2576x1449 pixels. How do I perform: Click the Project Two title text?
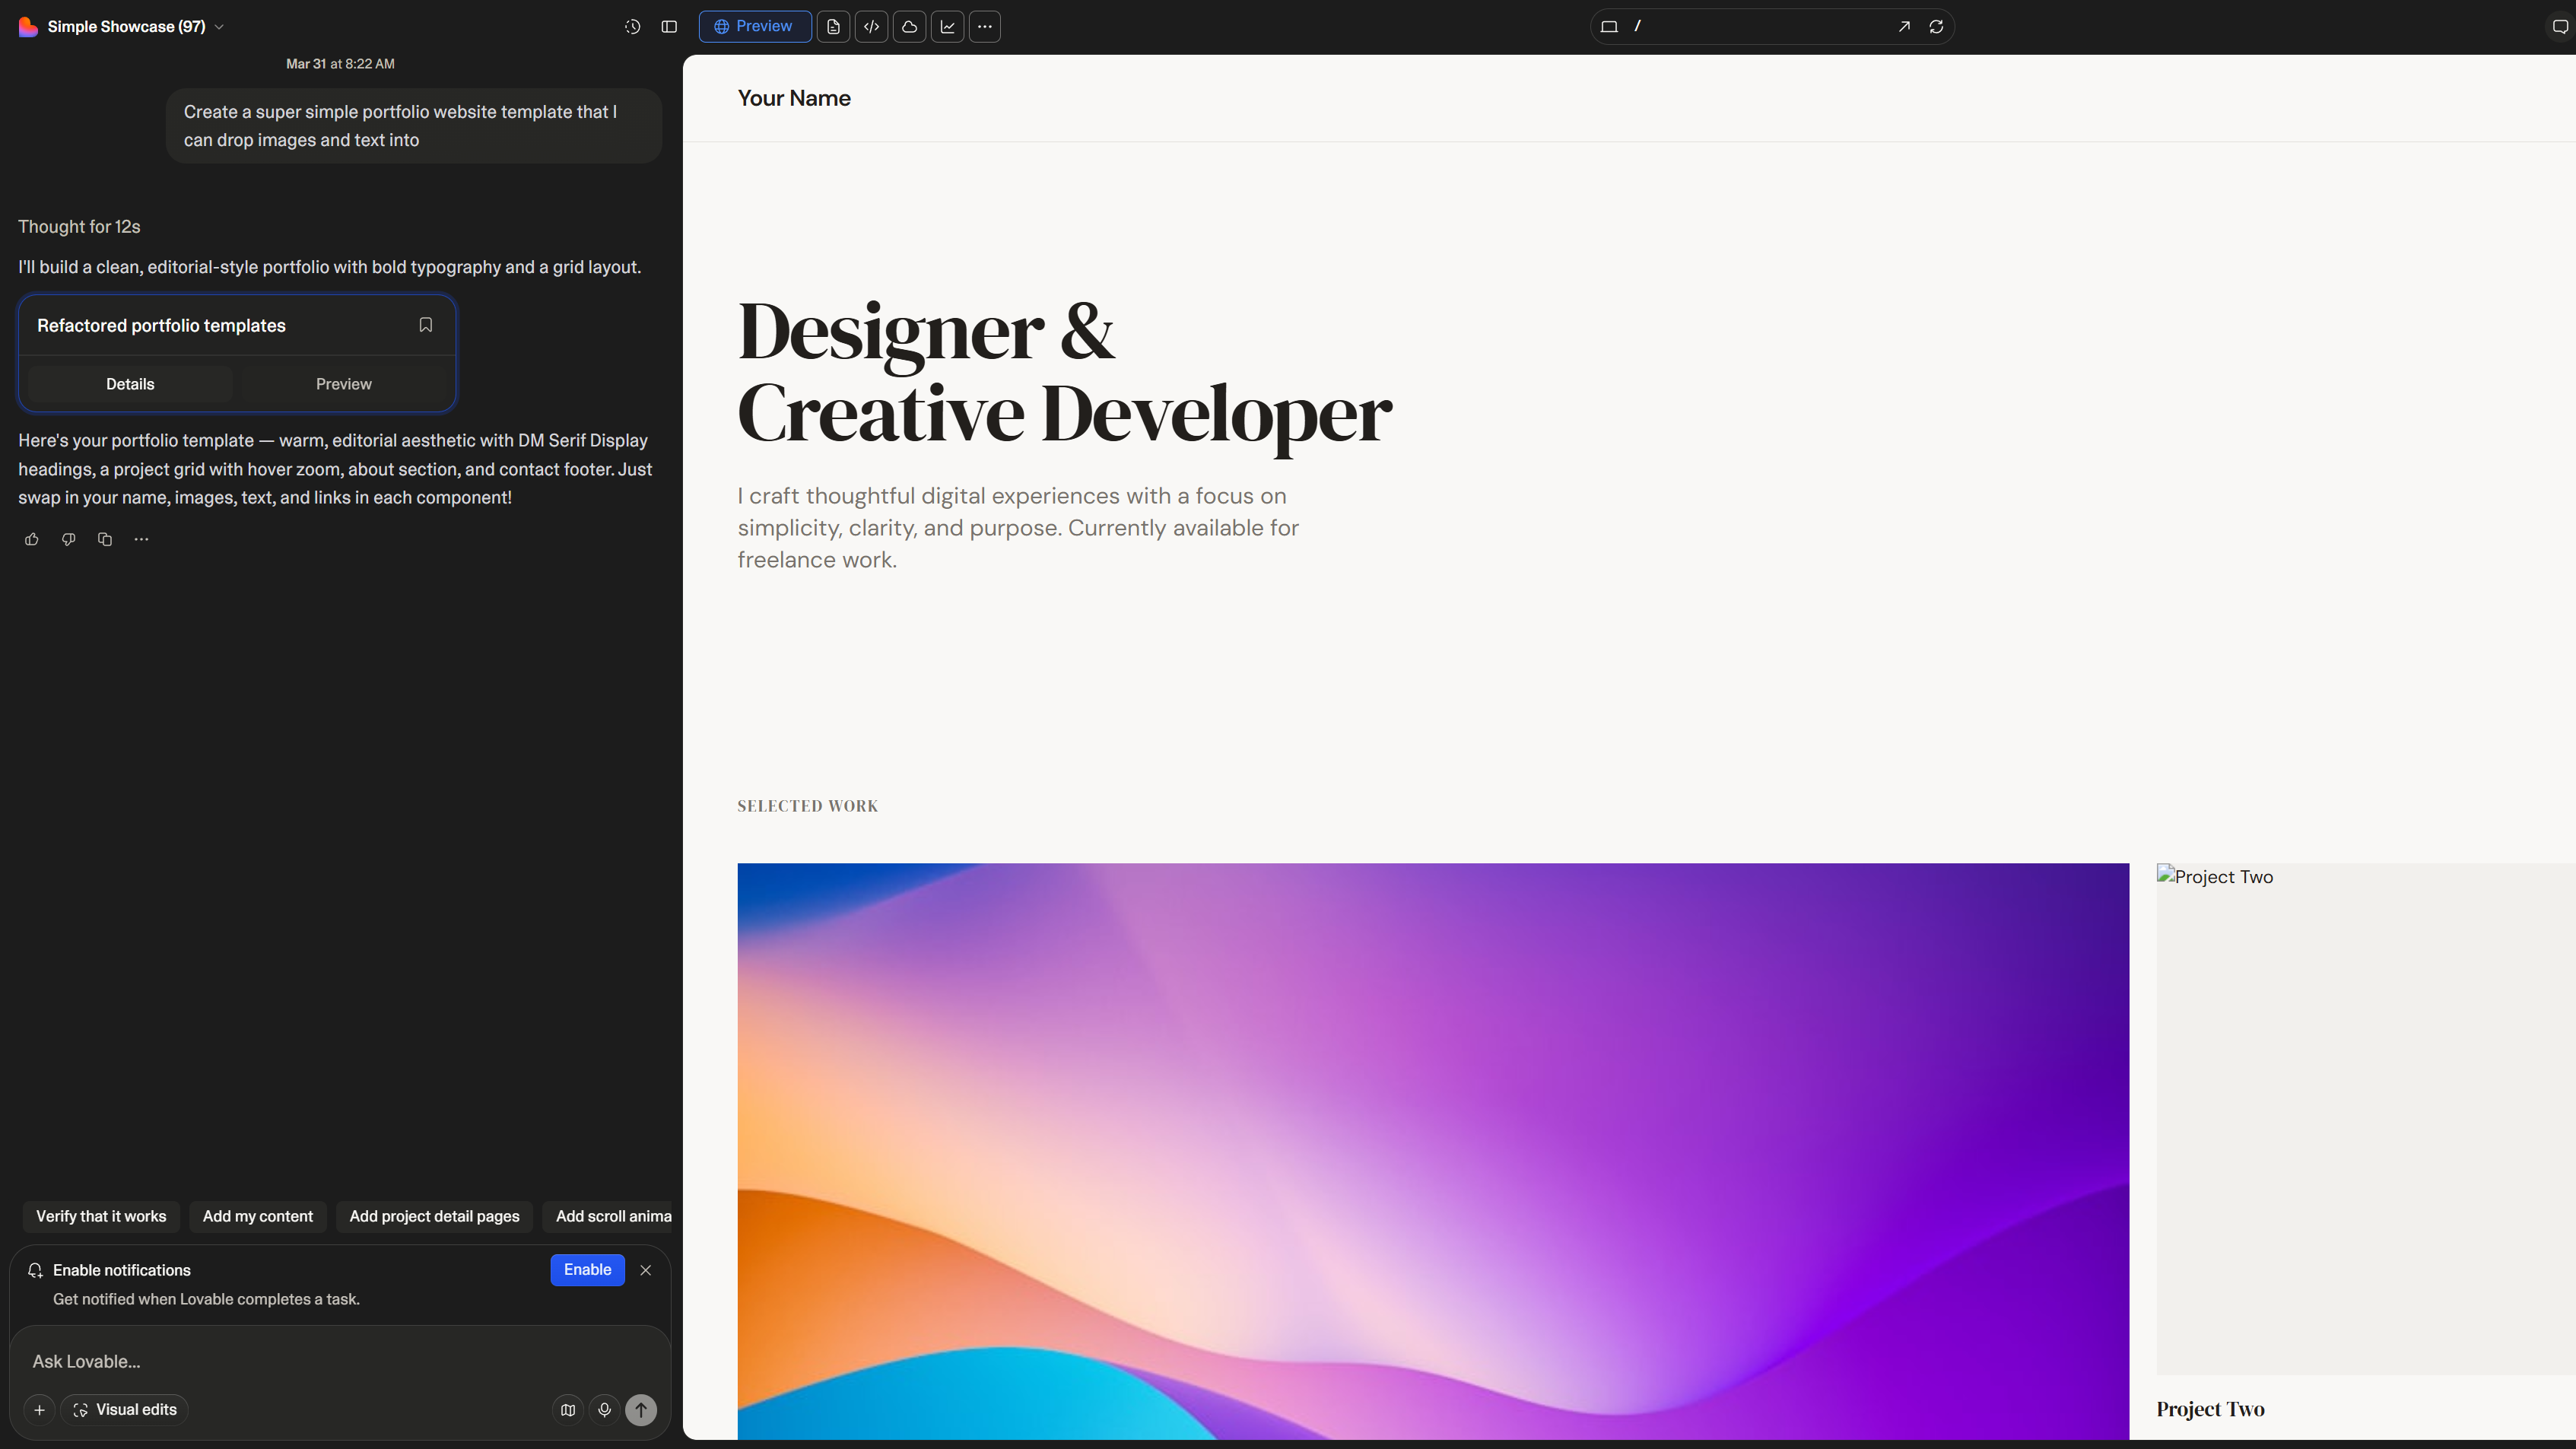(x=2210, y=1409)
